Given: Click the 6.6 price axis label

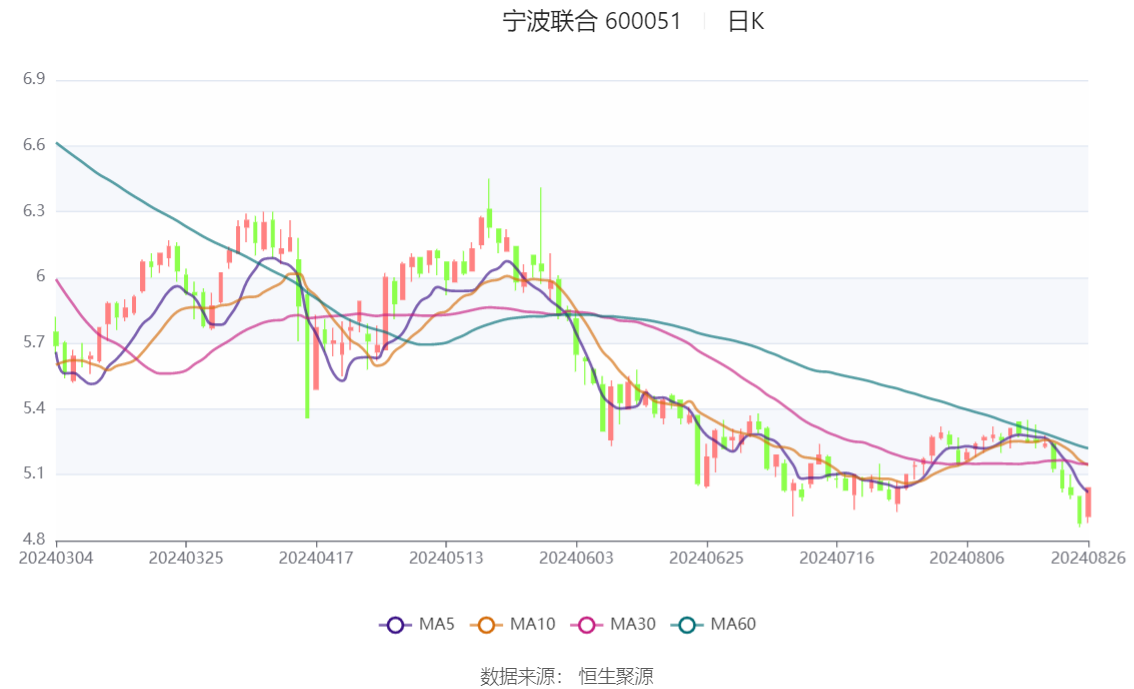Looking at the screenshot, I should pos(34,145).
